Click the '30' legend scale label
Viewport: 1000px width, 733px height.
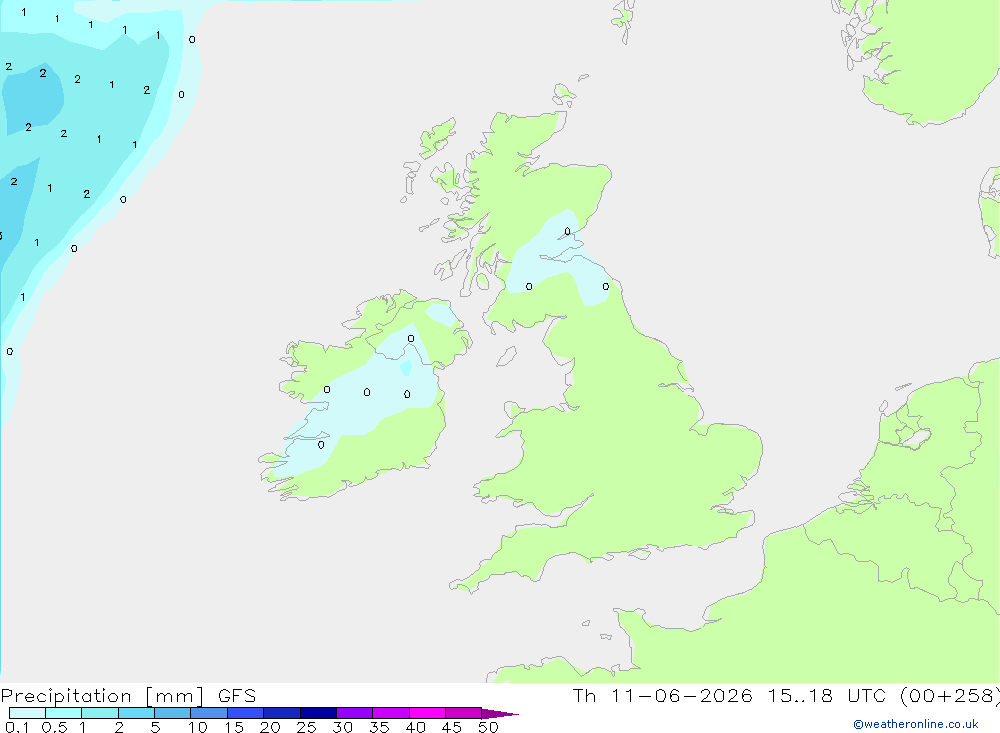(343, 727)
